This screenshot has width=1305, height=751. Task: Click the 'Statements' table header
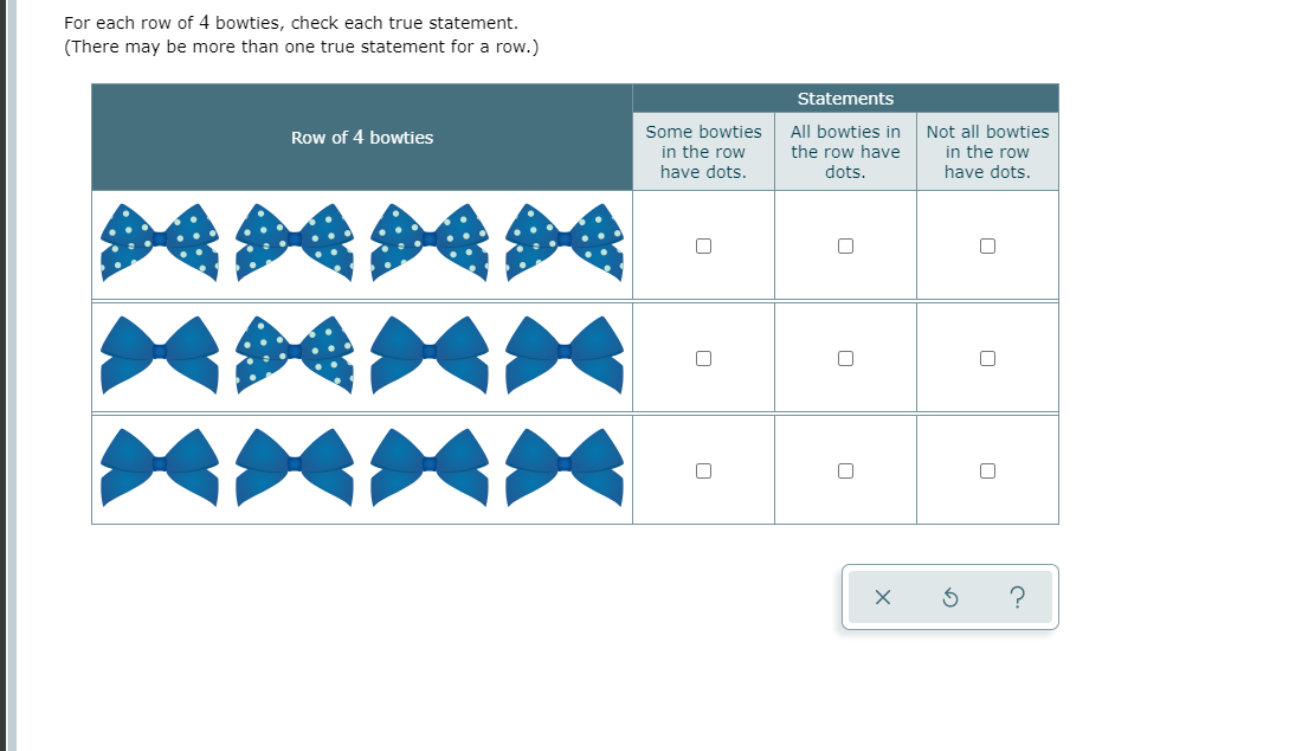845,99
